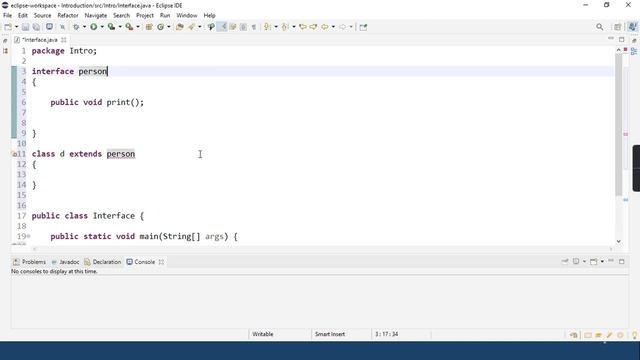Click the editor vertical scrollbar thumb
This screenshot has height=360, width=640.
click(x=619, y=124)
